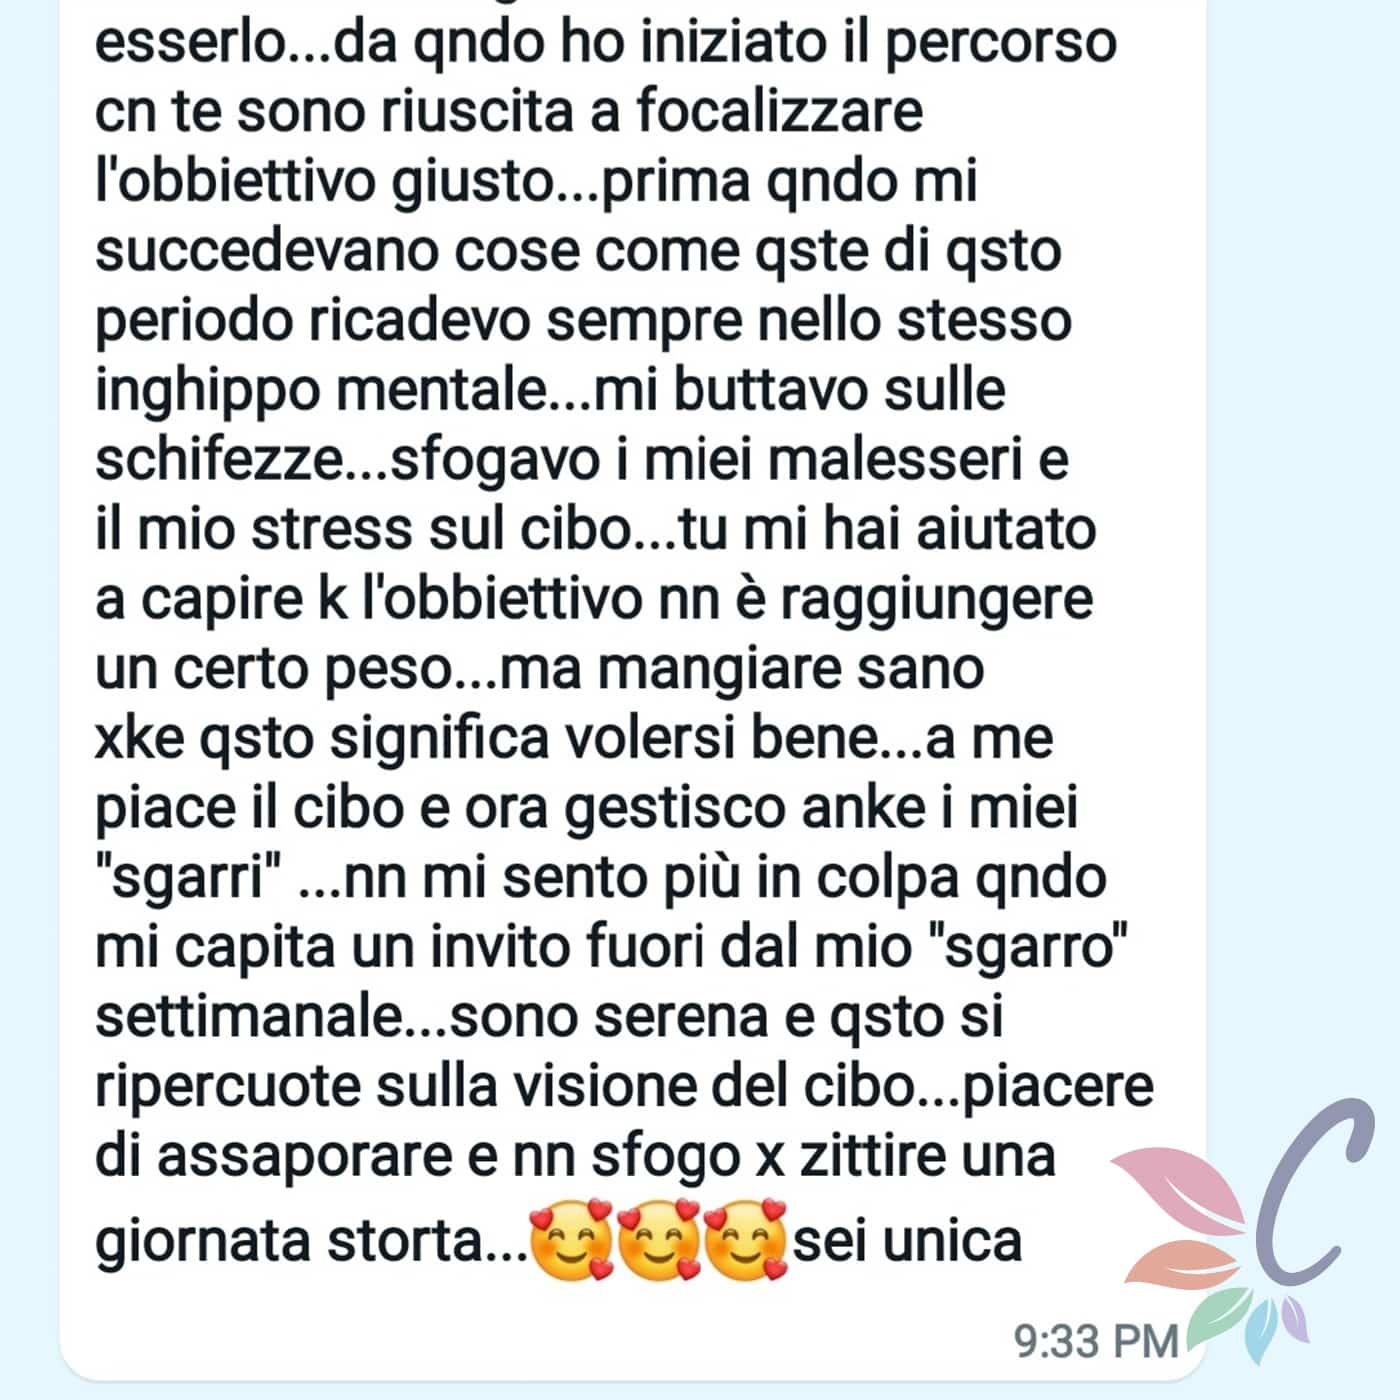Image resolution: width=1400 pixels, height=1400 pixels.
Task: Click the orange leaf in the watermark logo
Action: point(1180,1262)
